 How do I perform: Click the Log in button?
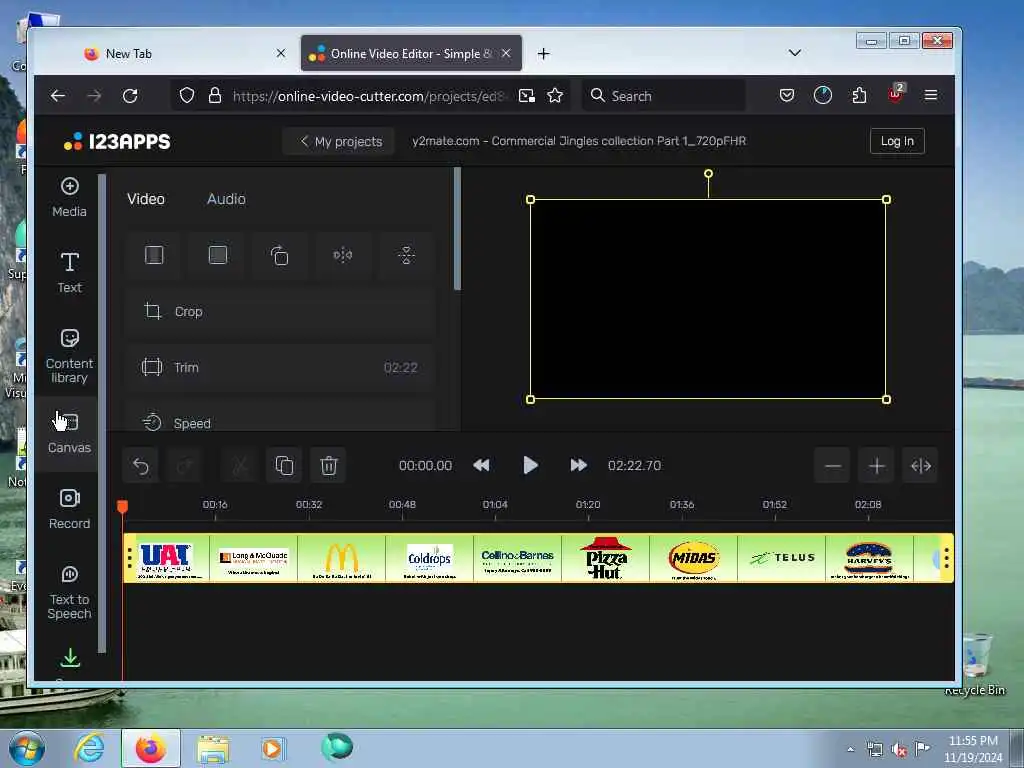click(897, 141)
